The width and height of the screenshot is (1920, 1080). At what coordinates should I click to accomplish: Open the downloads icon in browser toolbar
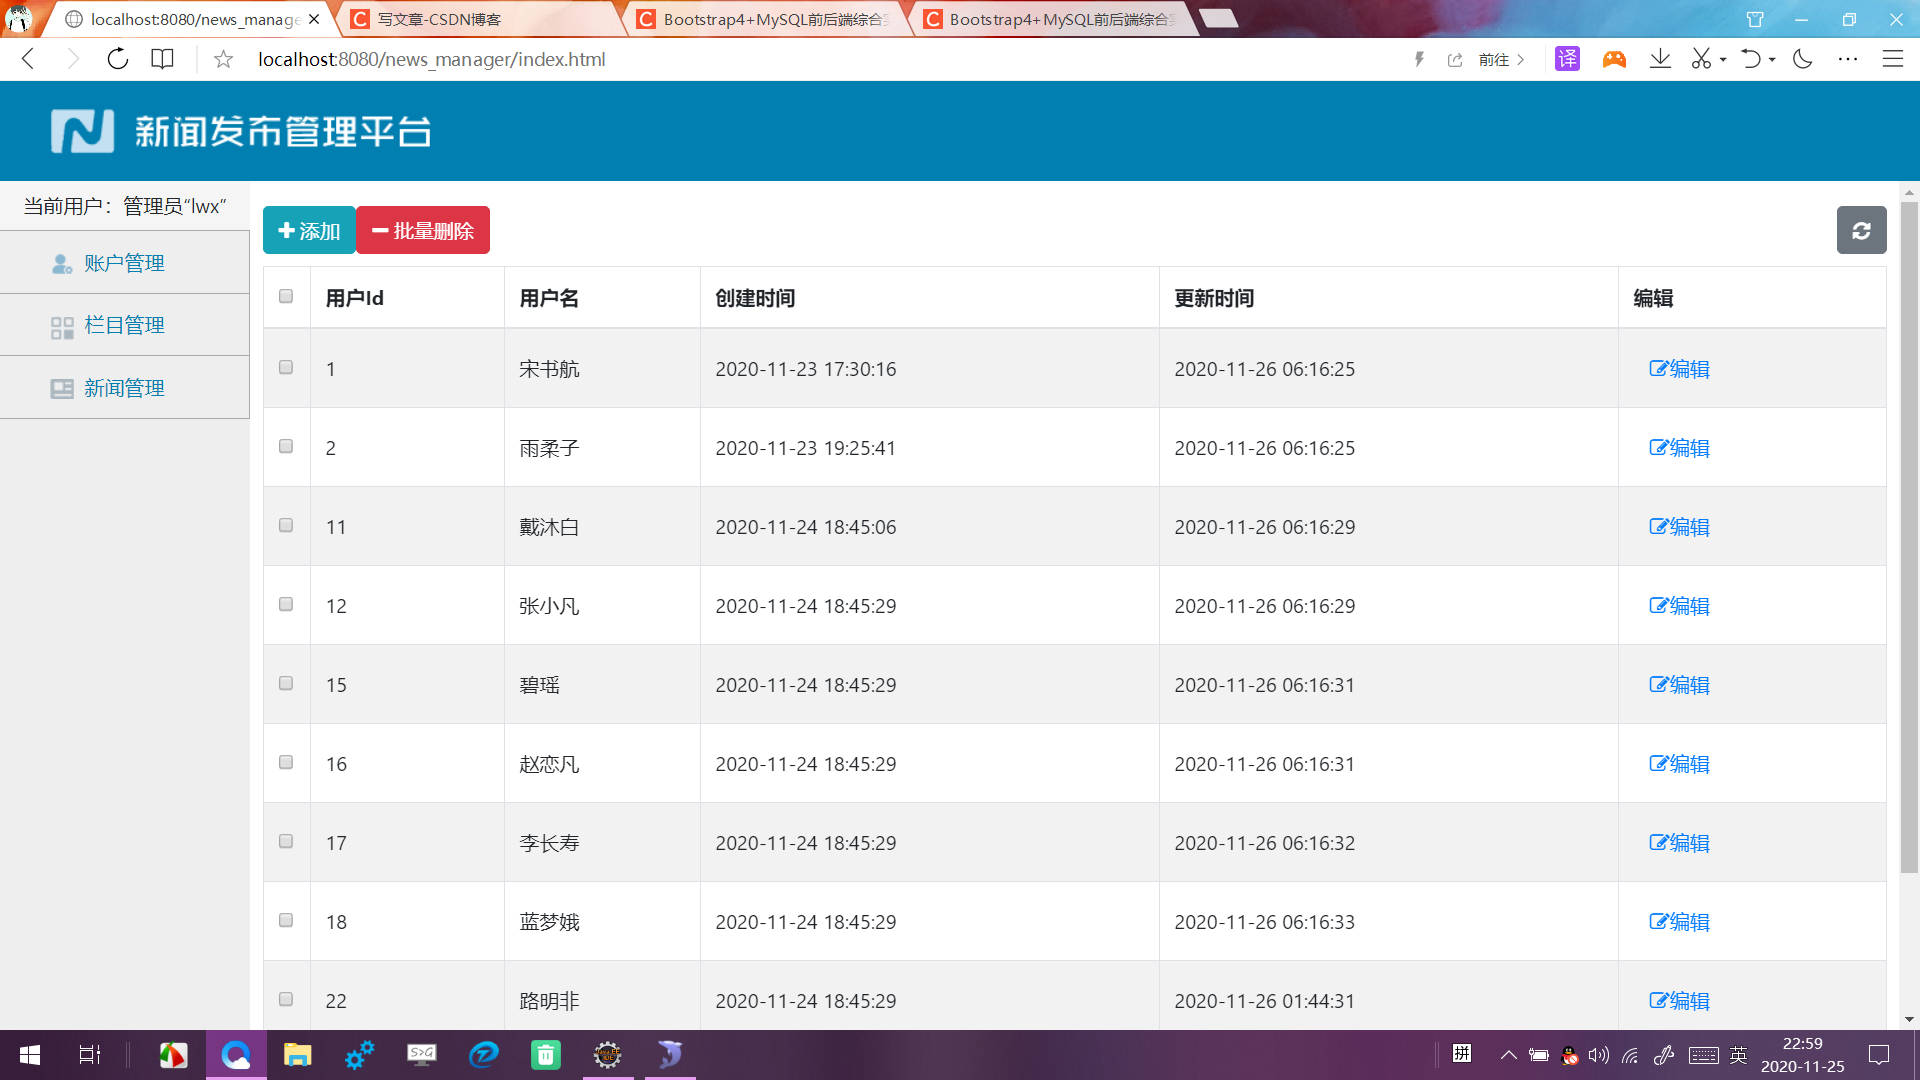pyautogui.click(x=1660, y=59)
